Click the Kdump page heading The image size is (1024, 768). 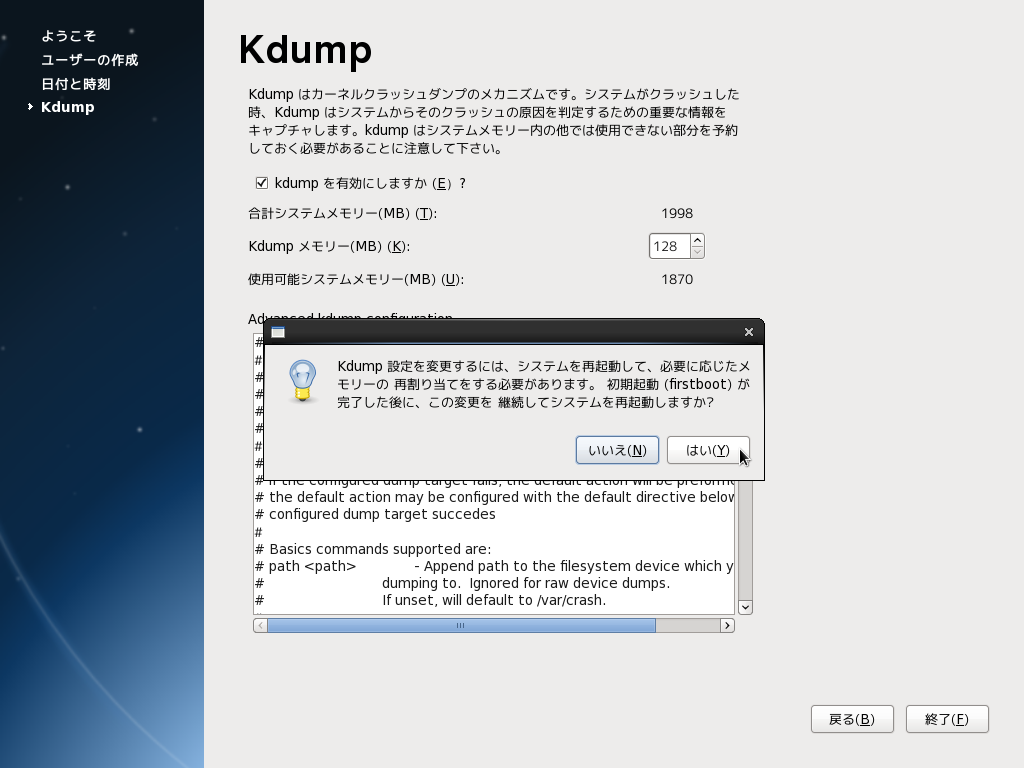[x=306, y=50]
